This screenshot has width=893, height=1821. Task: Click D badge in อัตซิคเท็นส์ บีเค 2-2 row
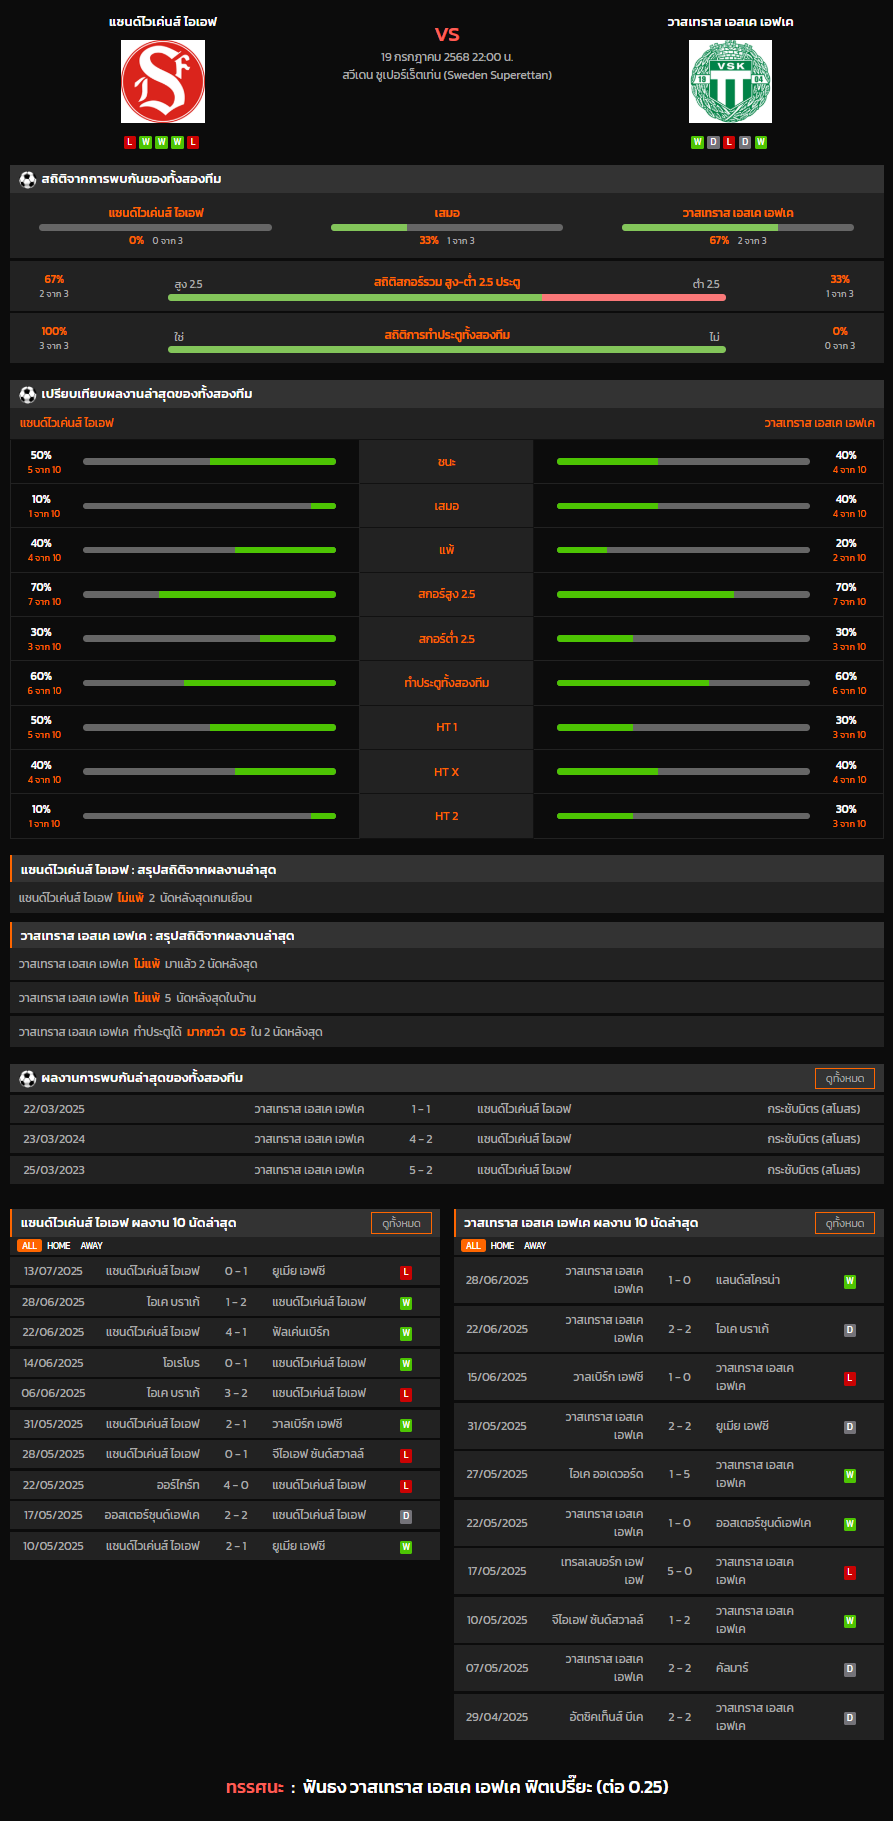coord(850,1718)
